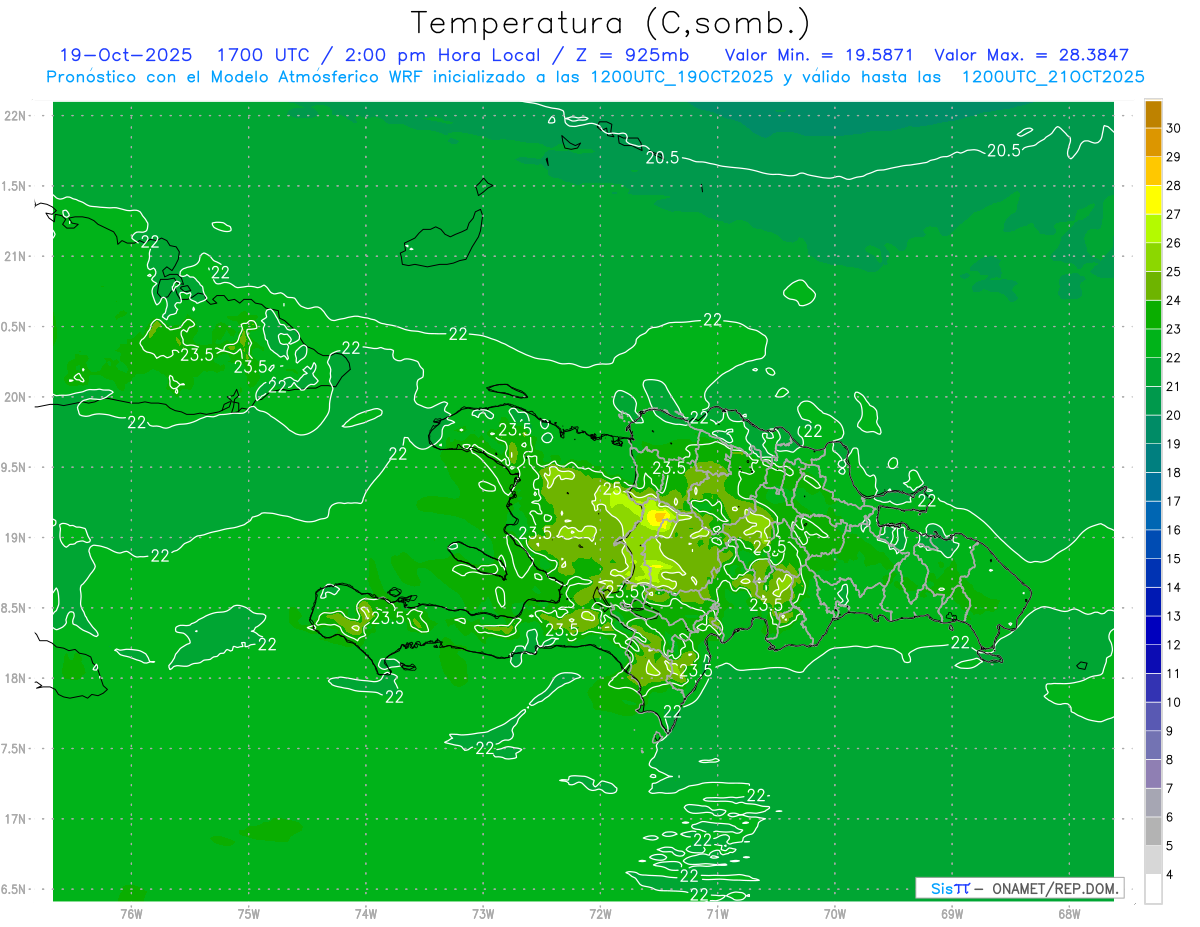Screen dimensions: 1200x927
Task: Click the Valor Min. = 19.5871 readout
Action: click(x=819, y=55)
